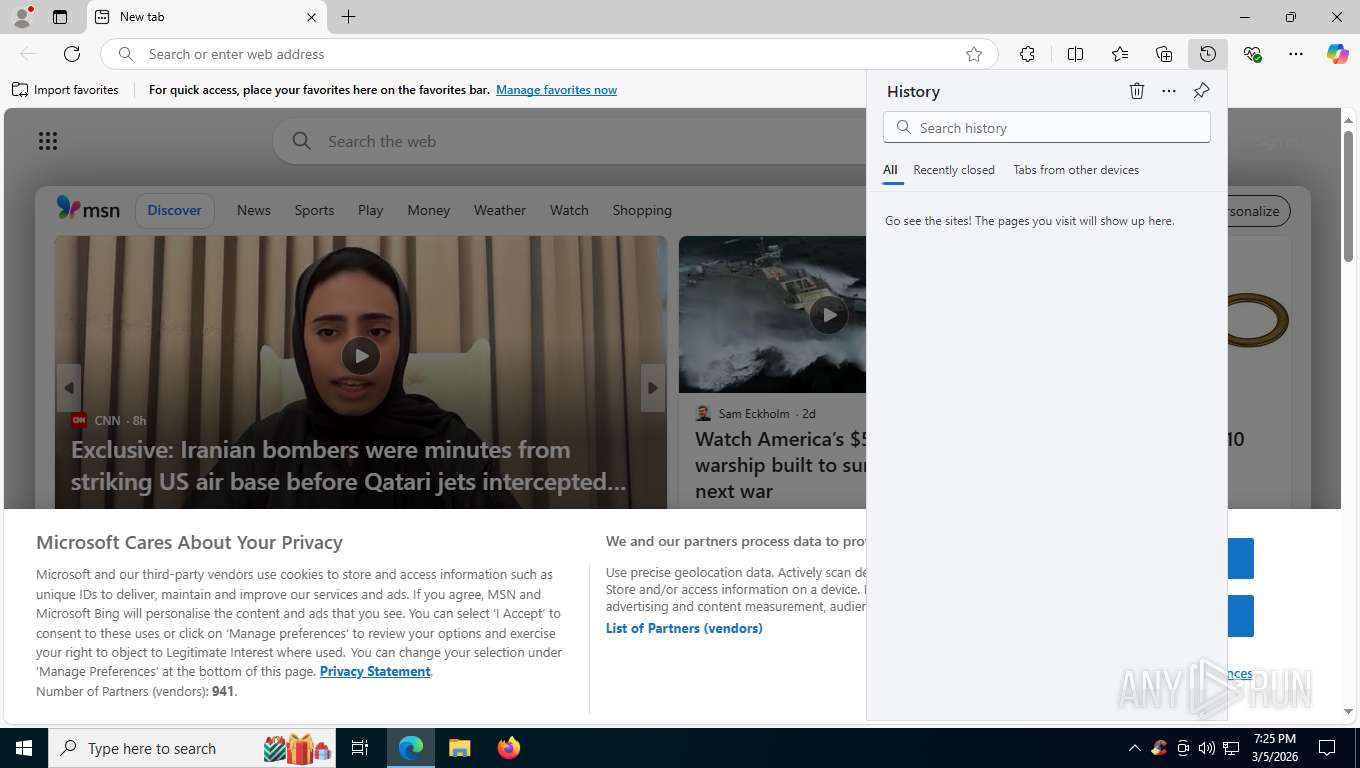Viewport: 1360px width, 768px height.
Task: Open the msn logo link
Action: click(88, 209)
